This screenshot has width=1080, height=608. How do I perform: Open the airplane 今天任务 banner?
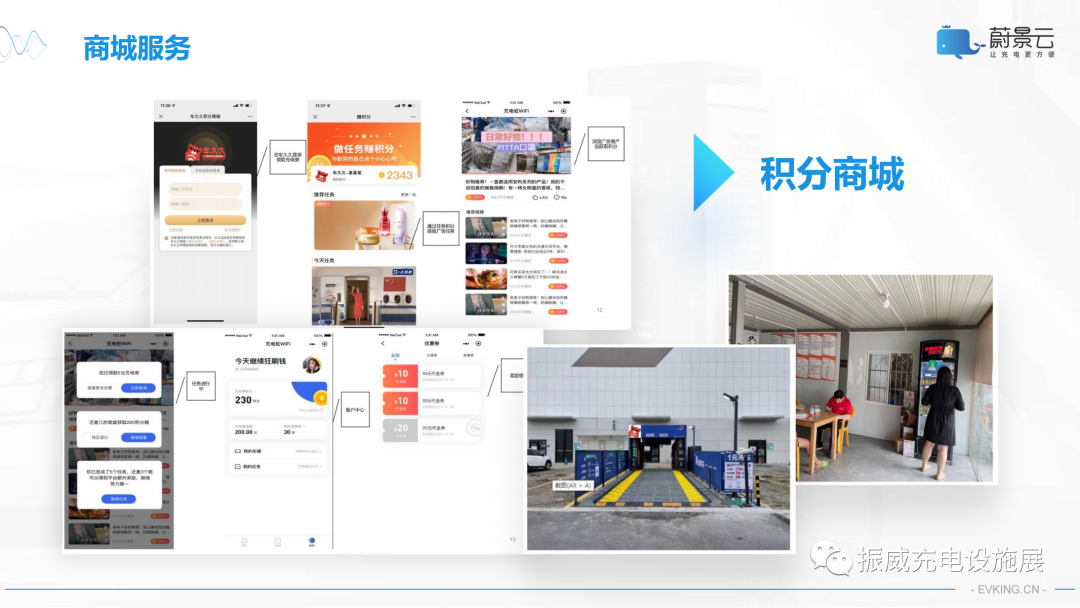[x=364, y=295]
